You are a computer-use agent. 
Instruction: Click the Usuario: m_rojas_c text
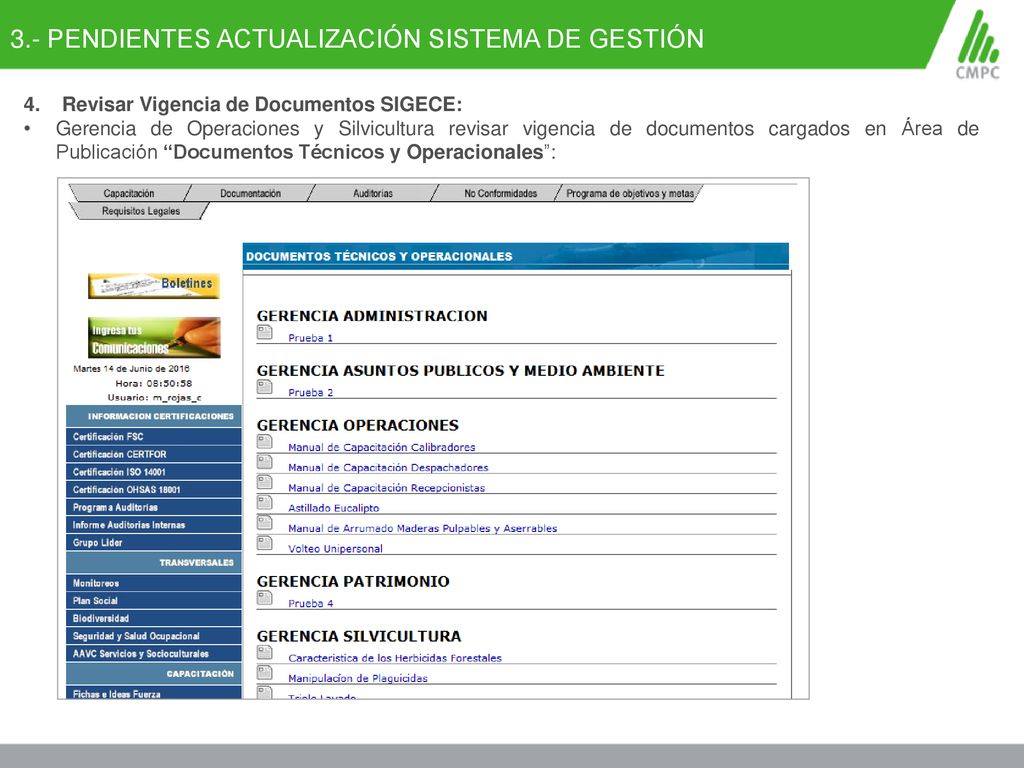click(x=154, y=397)
